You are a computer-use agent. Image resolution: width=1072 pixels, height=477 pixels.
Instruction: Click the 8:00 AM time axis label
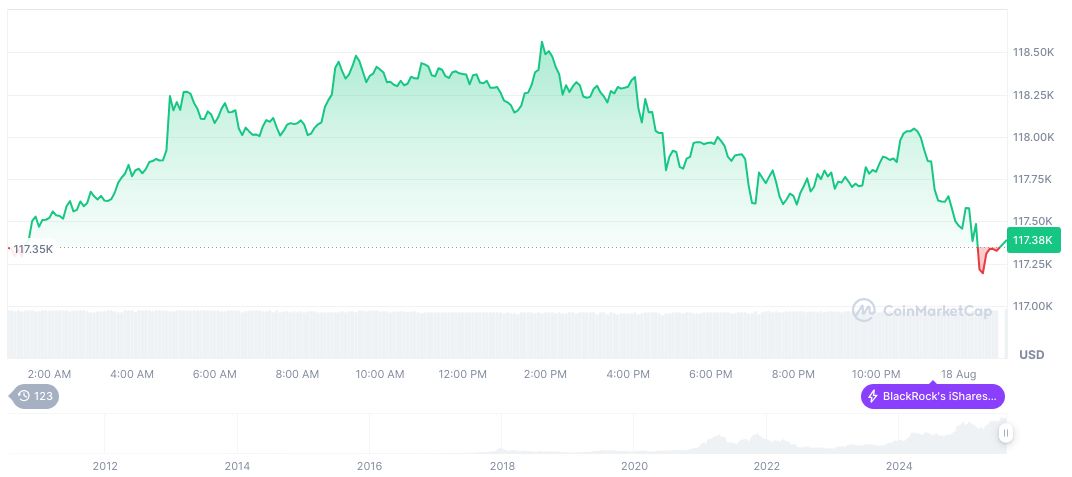297,374
